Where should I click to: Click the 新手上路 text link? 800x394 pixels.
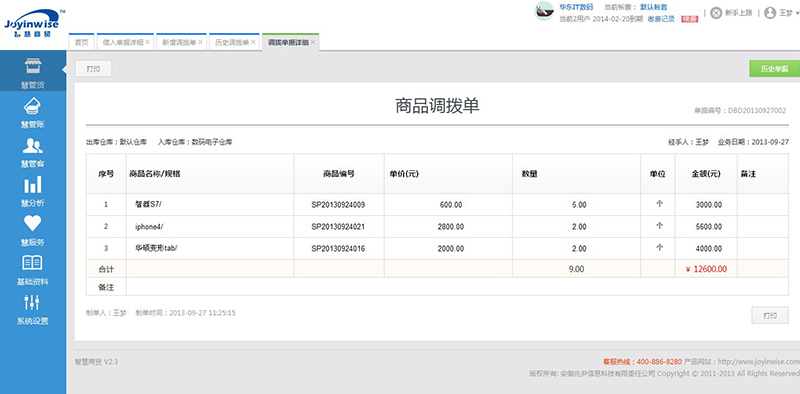[738, 13]
